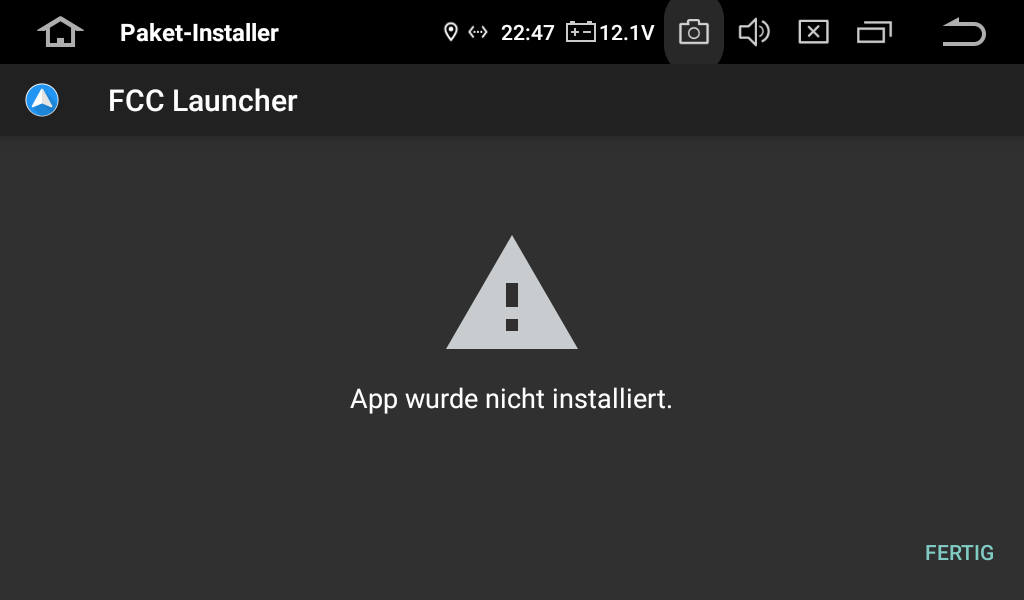1024x600 pixels.
Task: Click the "App wurde nicht installiert." message
Action: [x=511, y=399]
